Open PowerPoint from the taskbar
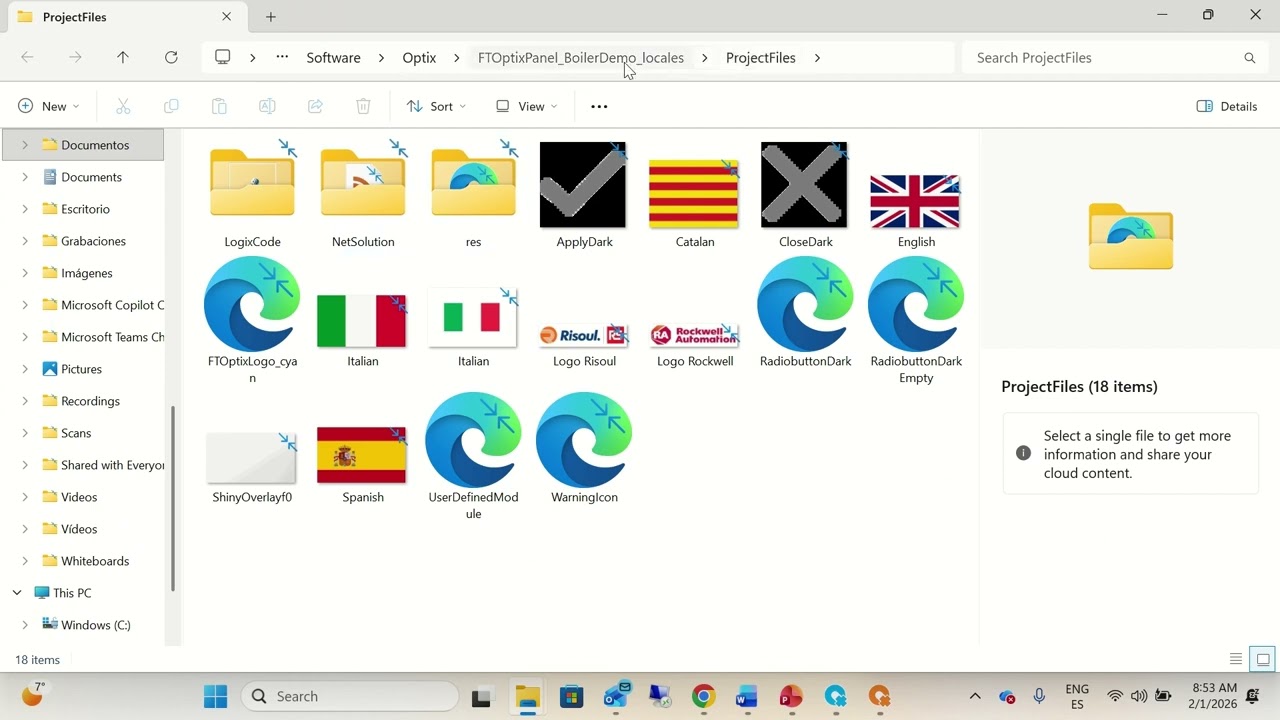The width and height of the screenshot is (1280, 720). tap(791, 696)
